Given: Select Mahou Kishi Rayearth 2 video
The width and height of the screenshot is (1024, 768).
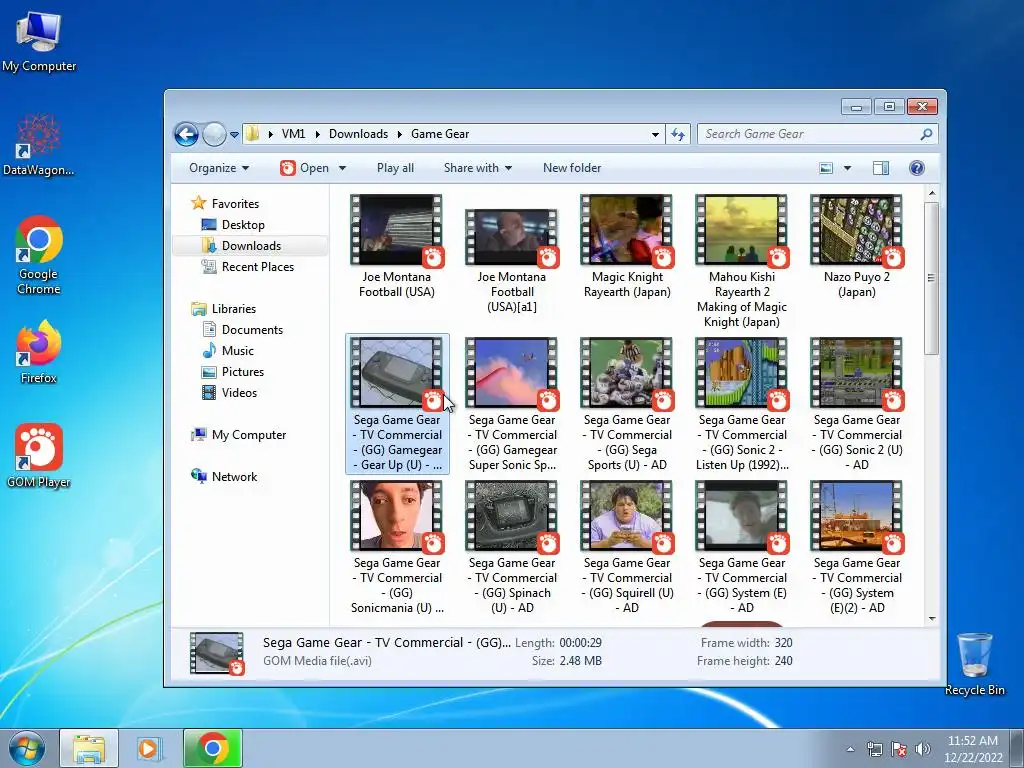Looking at the screenshot, I should click(741, 261).
